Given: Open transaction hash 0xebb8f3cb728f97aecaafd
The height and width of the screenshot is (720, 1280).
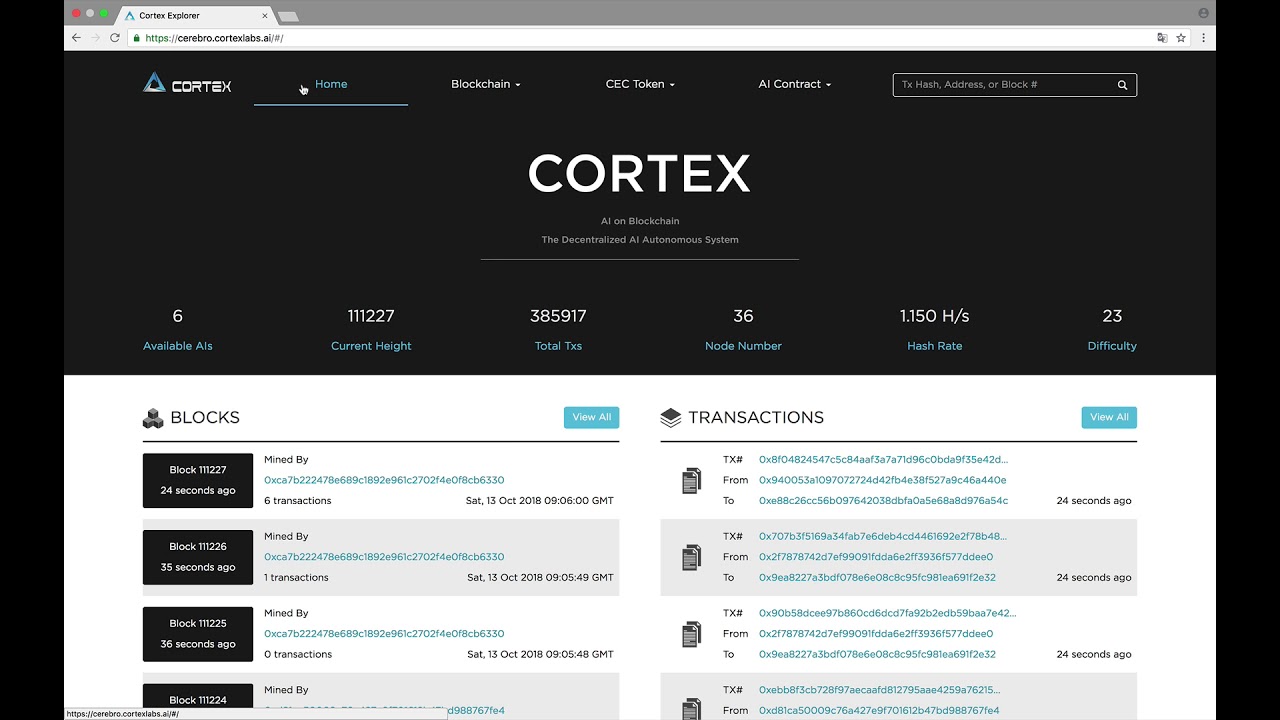Looking at the screenshot, I should pyautogui.click(x=879, y=690).
